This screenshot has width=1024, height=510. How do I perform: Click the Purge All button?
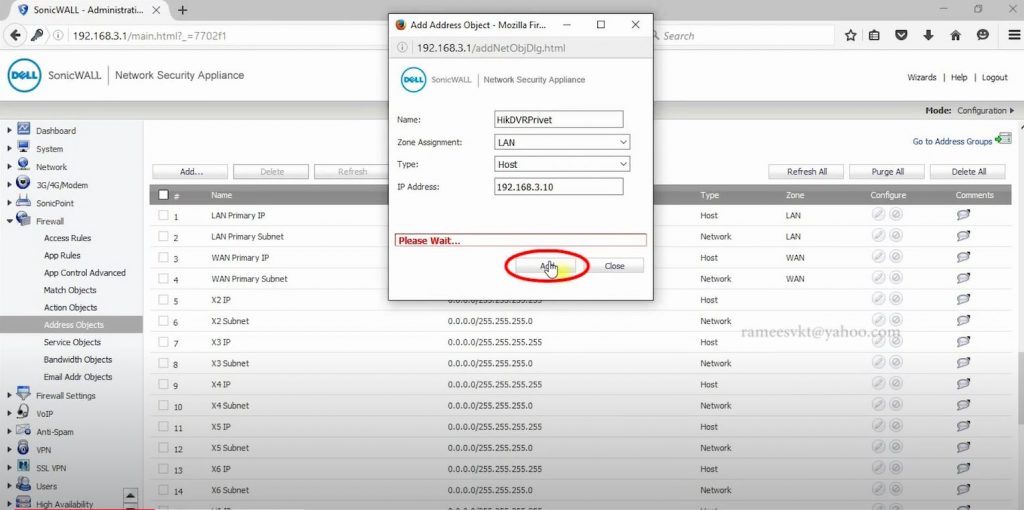pos(887,172)
